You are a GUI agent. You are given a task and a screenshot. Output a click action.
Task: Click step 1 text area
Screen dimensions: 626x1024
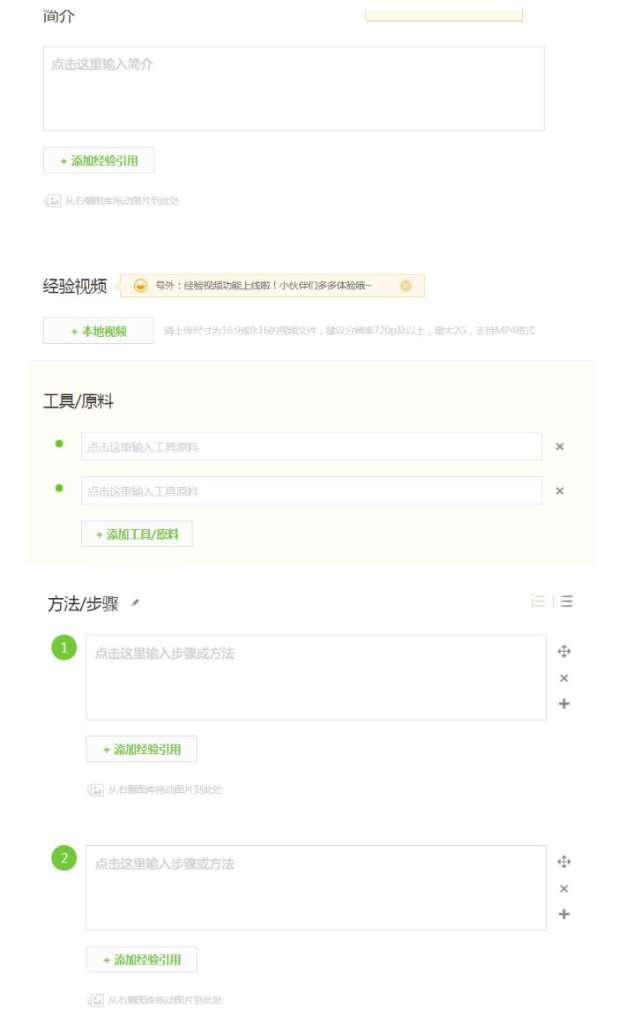(x=316, y=678)
